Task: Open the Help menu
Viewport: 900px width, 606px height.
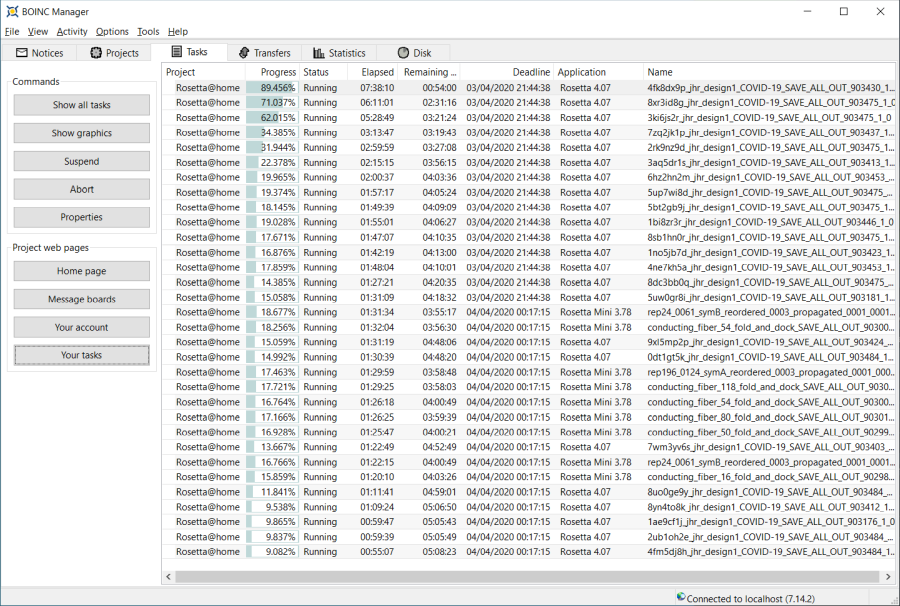Action: (x=178, y=32)
